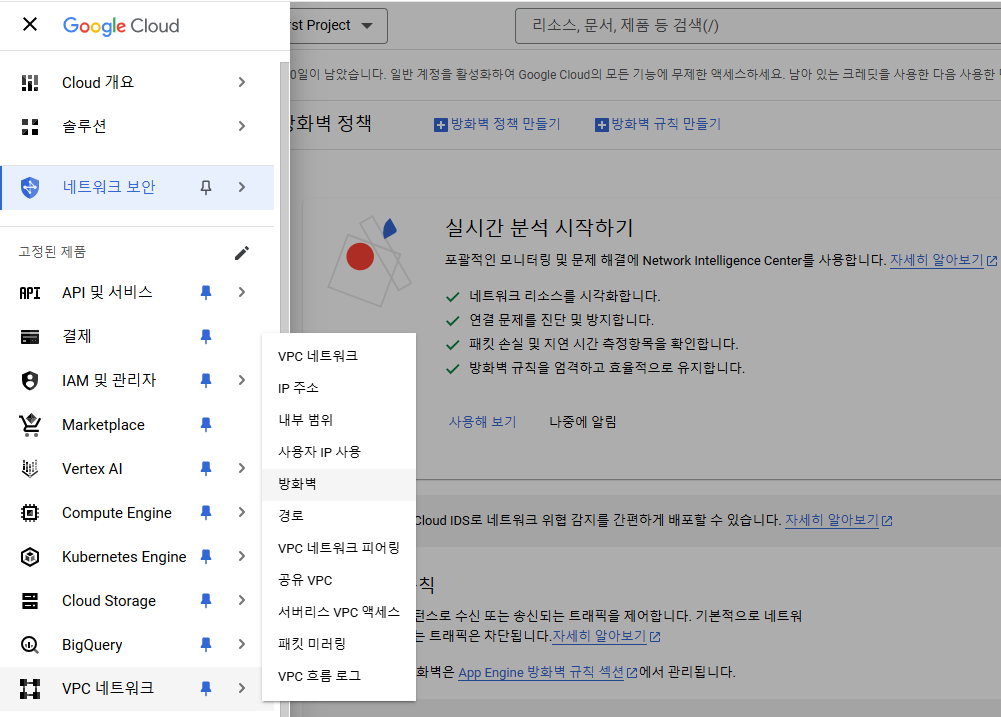Click the Compute Engine chip icon

(x=30, y=513)
